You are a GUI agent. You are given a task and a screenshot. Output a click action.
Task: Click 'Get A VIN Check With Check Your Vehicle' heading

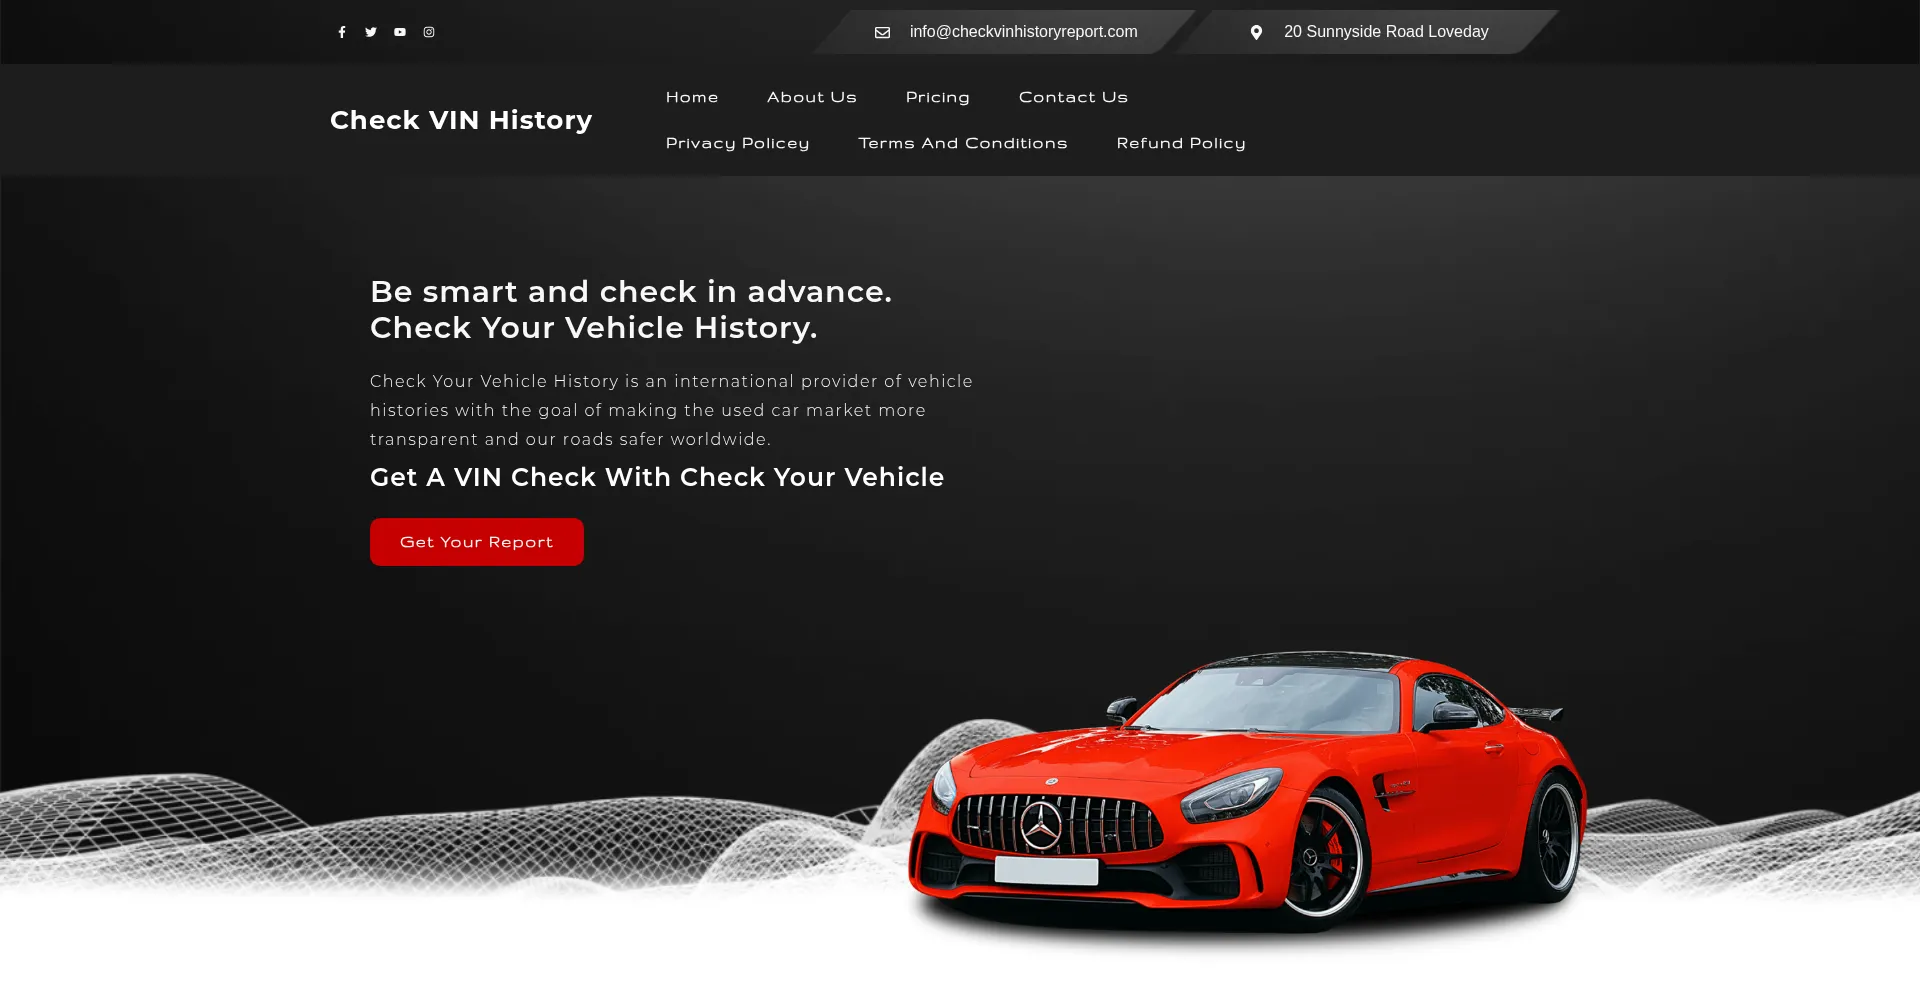(657, 477)
